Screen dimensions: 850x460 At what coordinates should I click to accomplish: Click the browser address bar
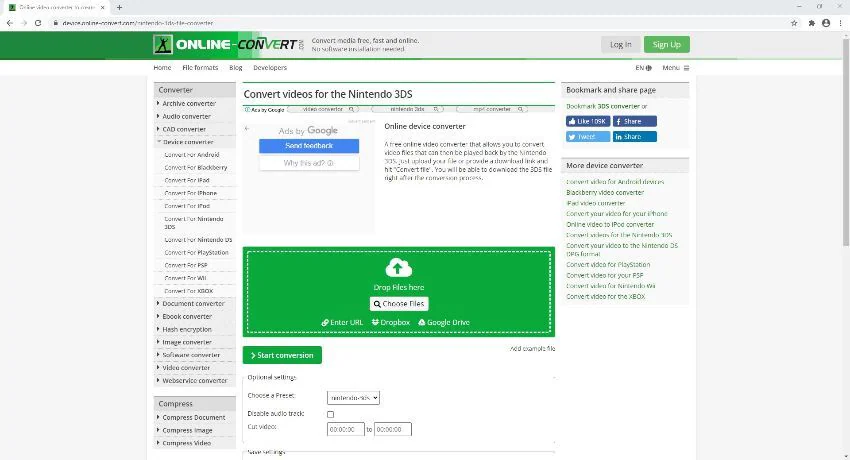point(417,23)
